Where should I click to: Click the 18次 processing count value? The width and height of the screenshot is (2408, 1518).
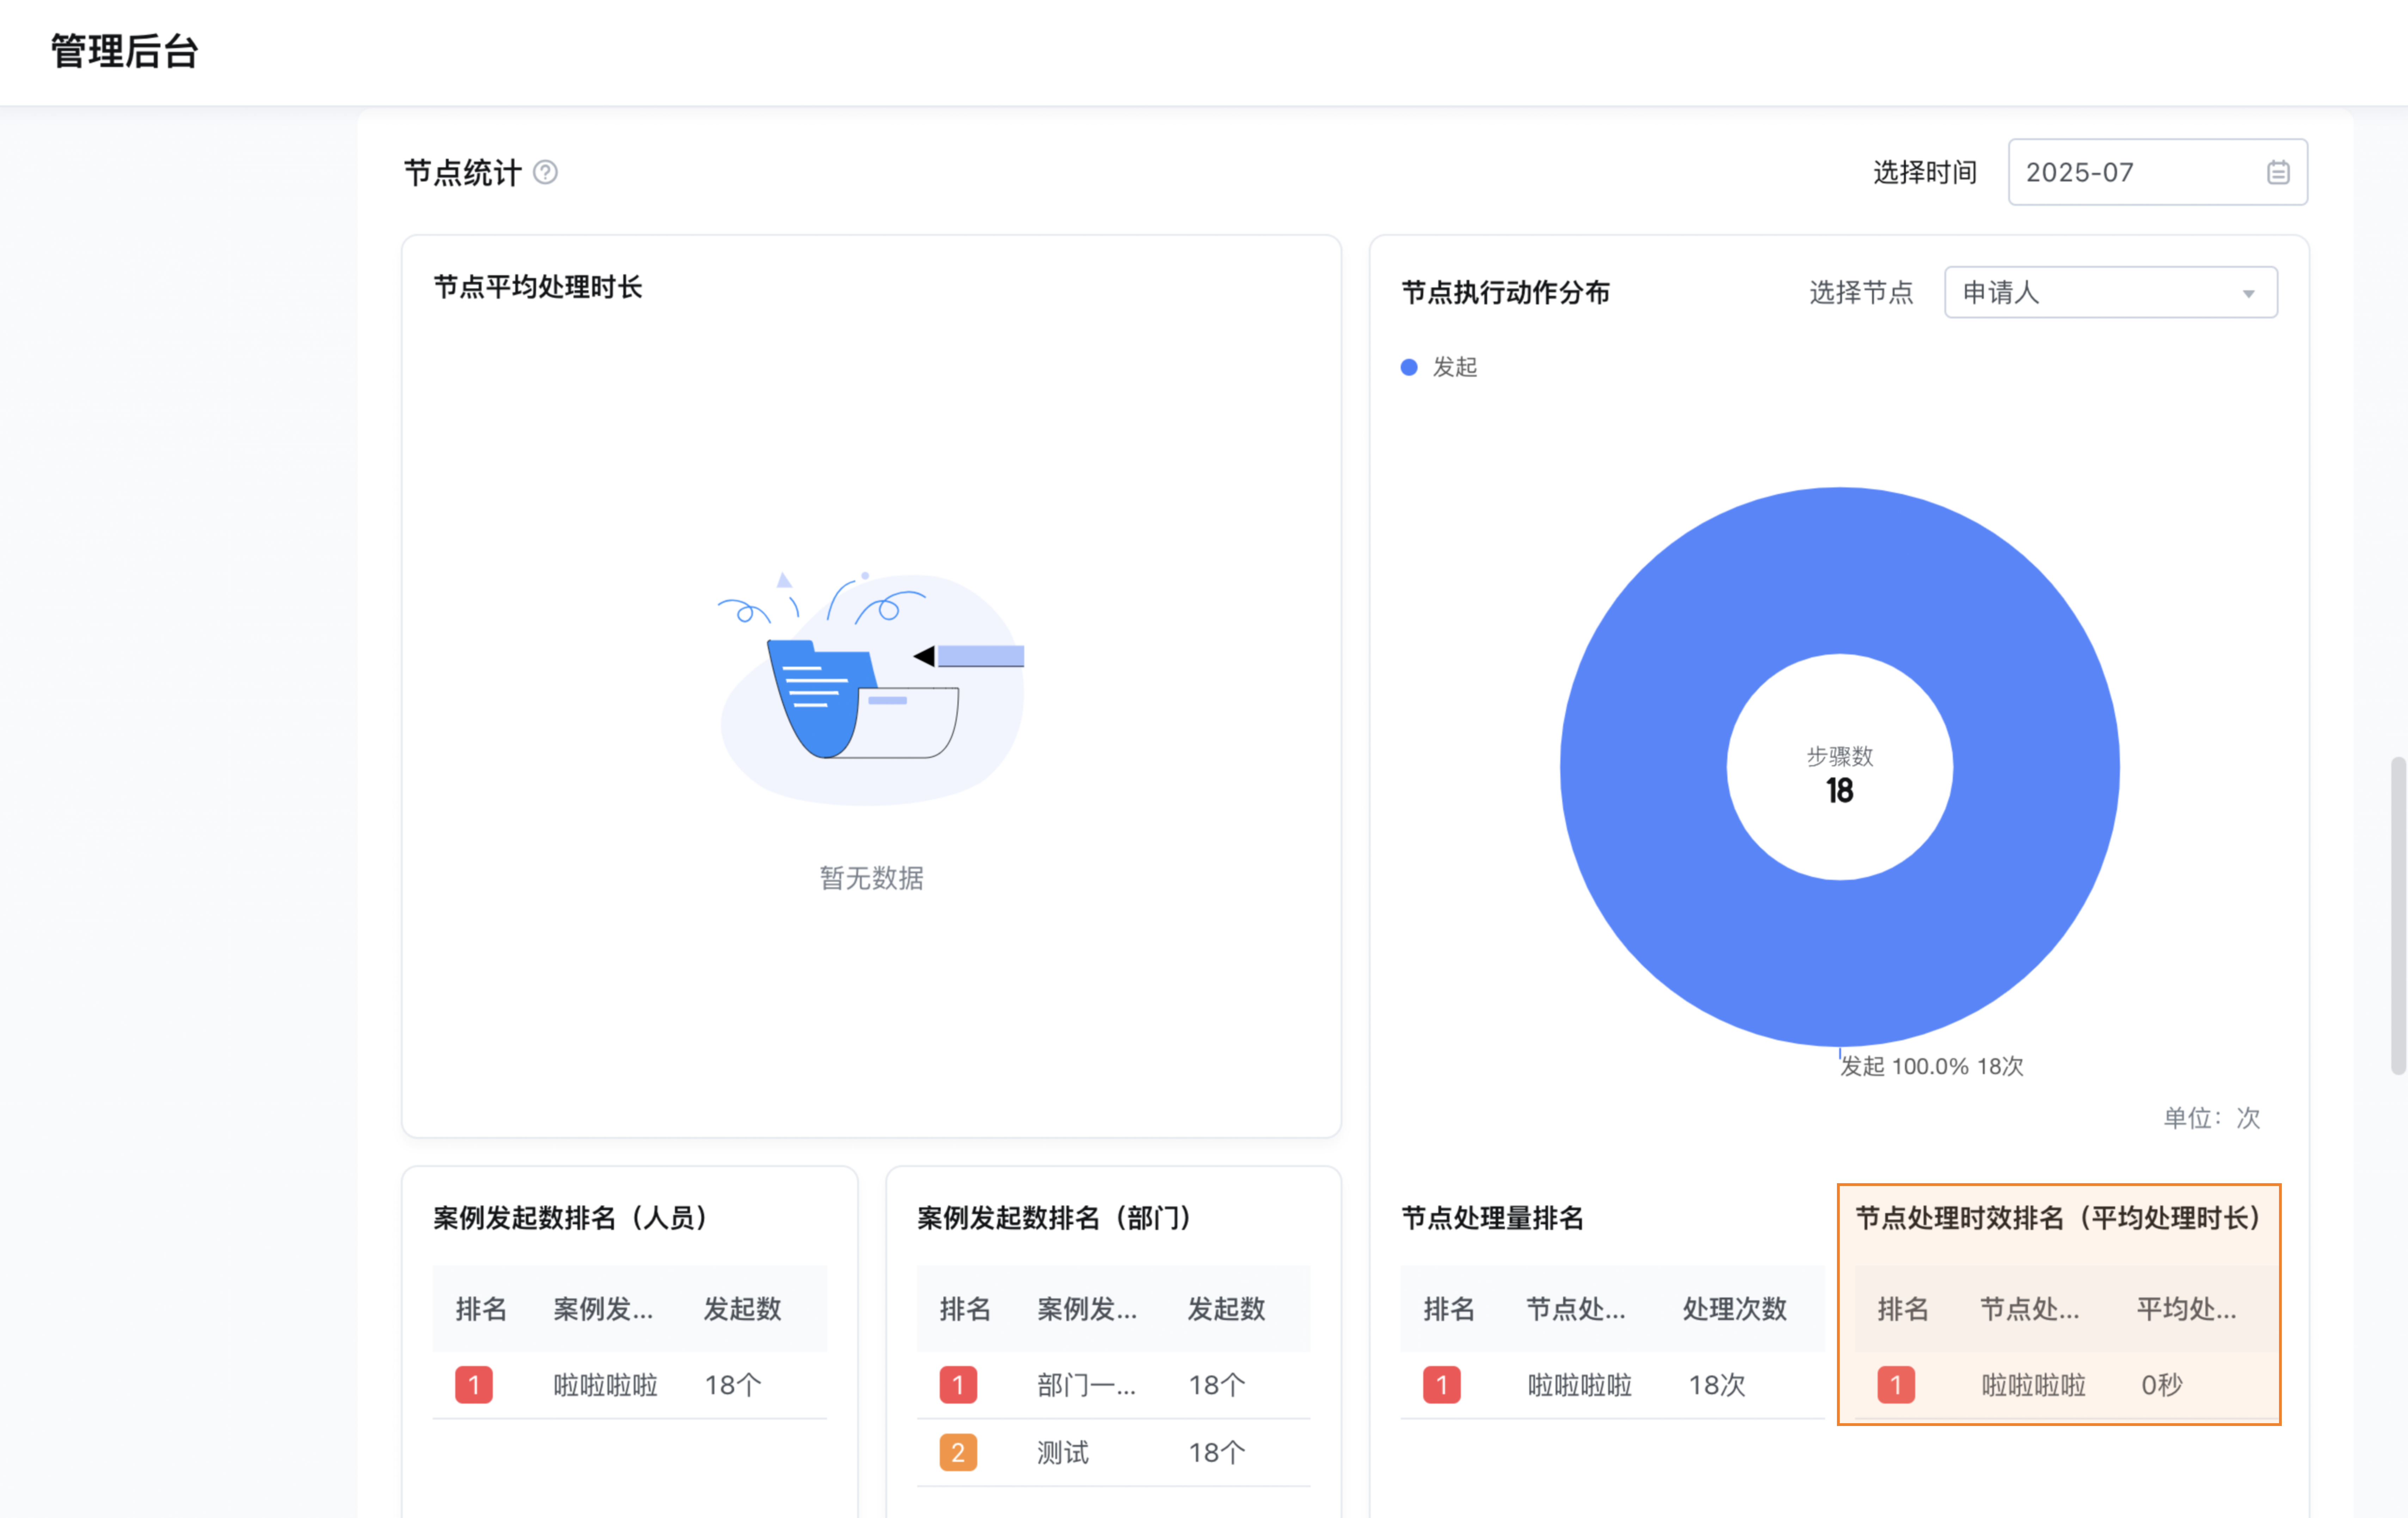[x=1717, y=1385]
